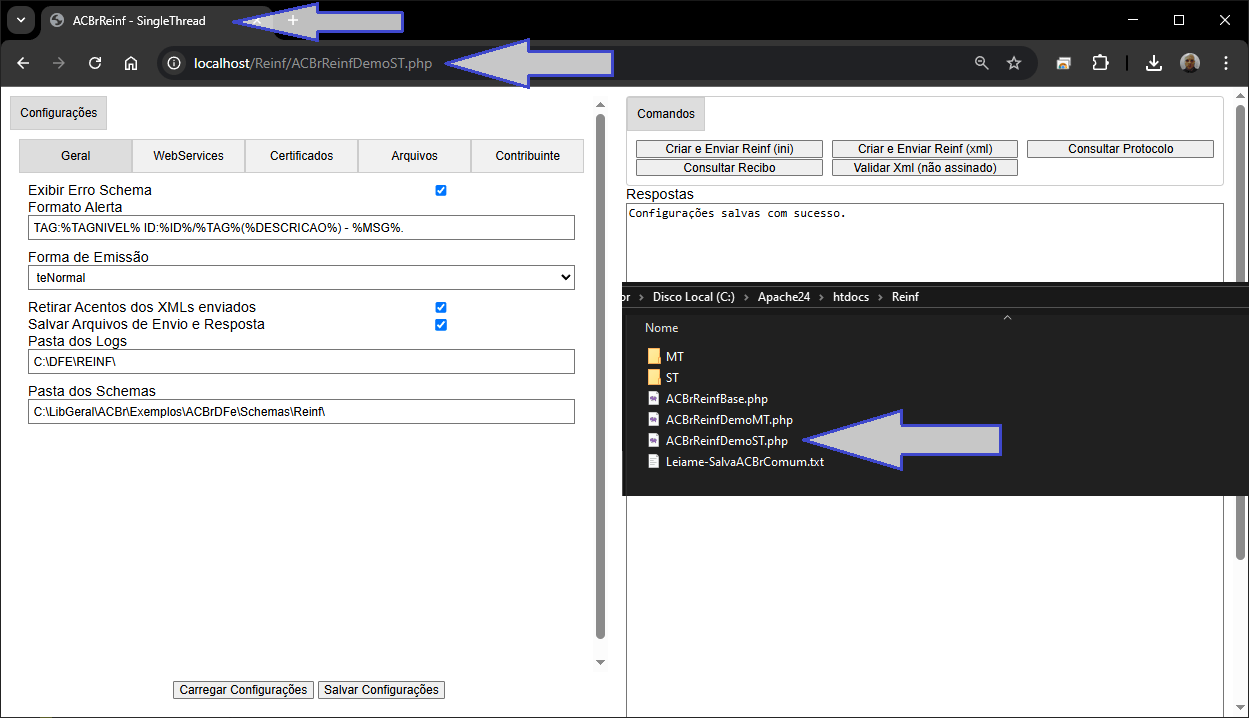Image resolution: width=1249 pixels, height=718 pixels.
Task: Click htdocs in the Explorer breadcrumb
Action: 851,297
